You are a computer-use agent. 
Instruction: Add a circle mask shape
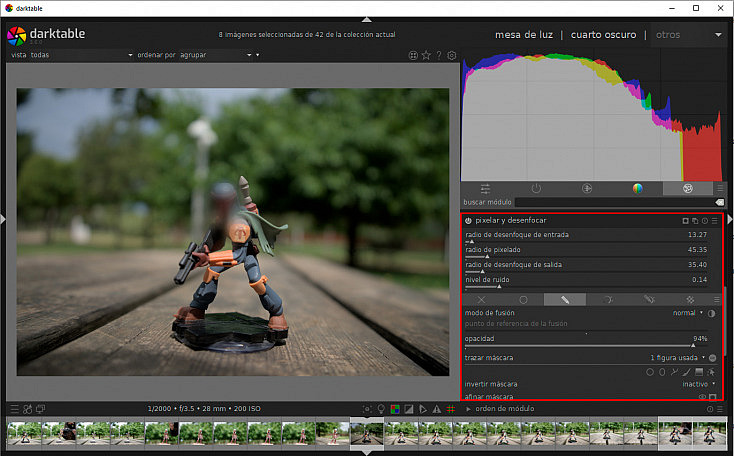click(650, 372)
